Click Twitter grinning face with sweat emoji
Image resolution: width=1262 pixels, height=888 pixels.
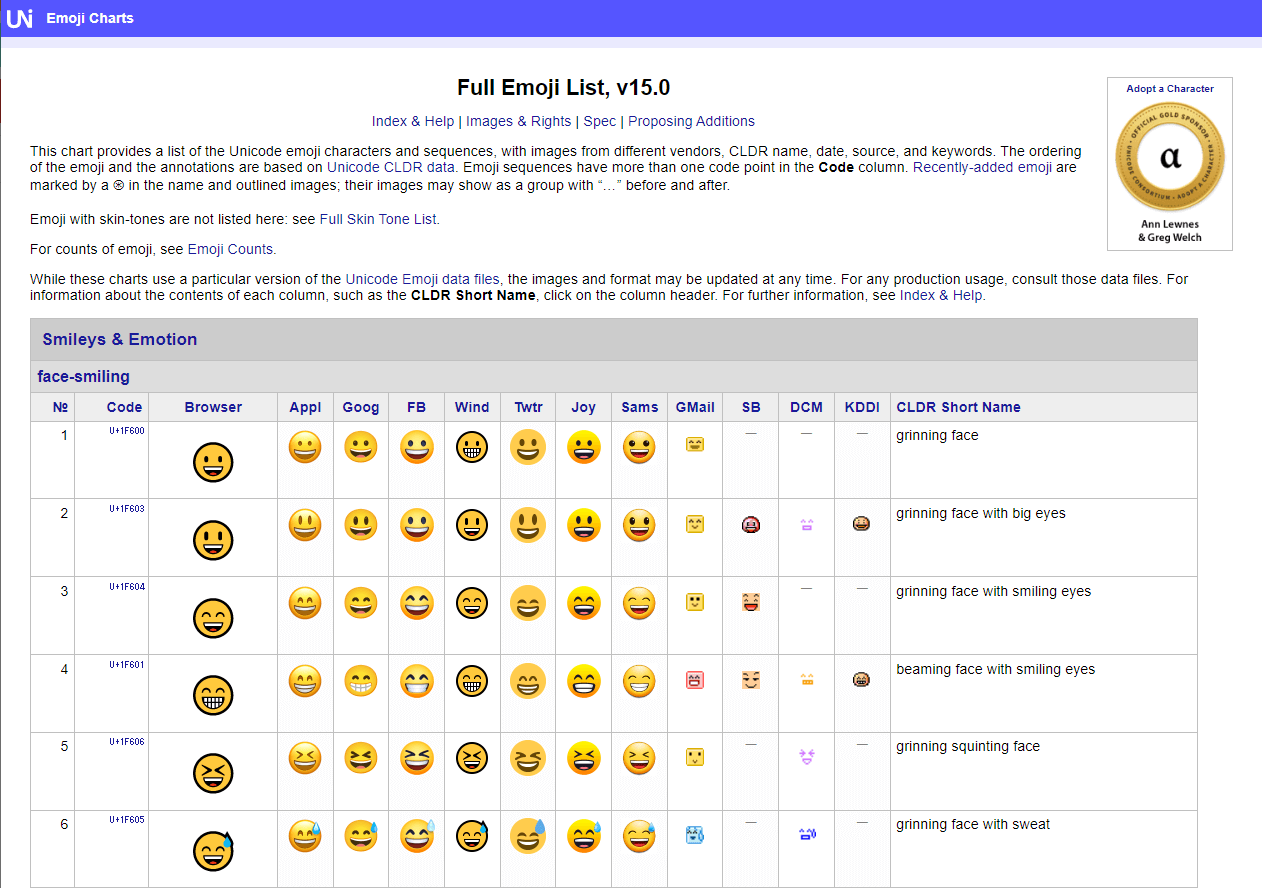point(528,837)
